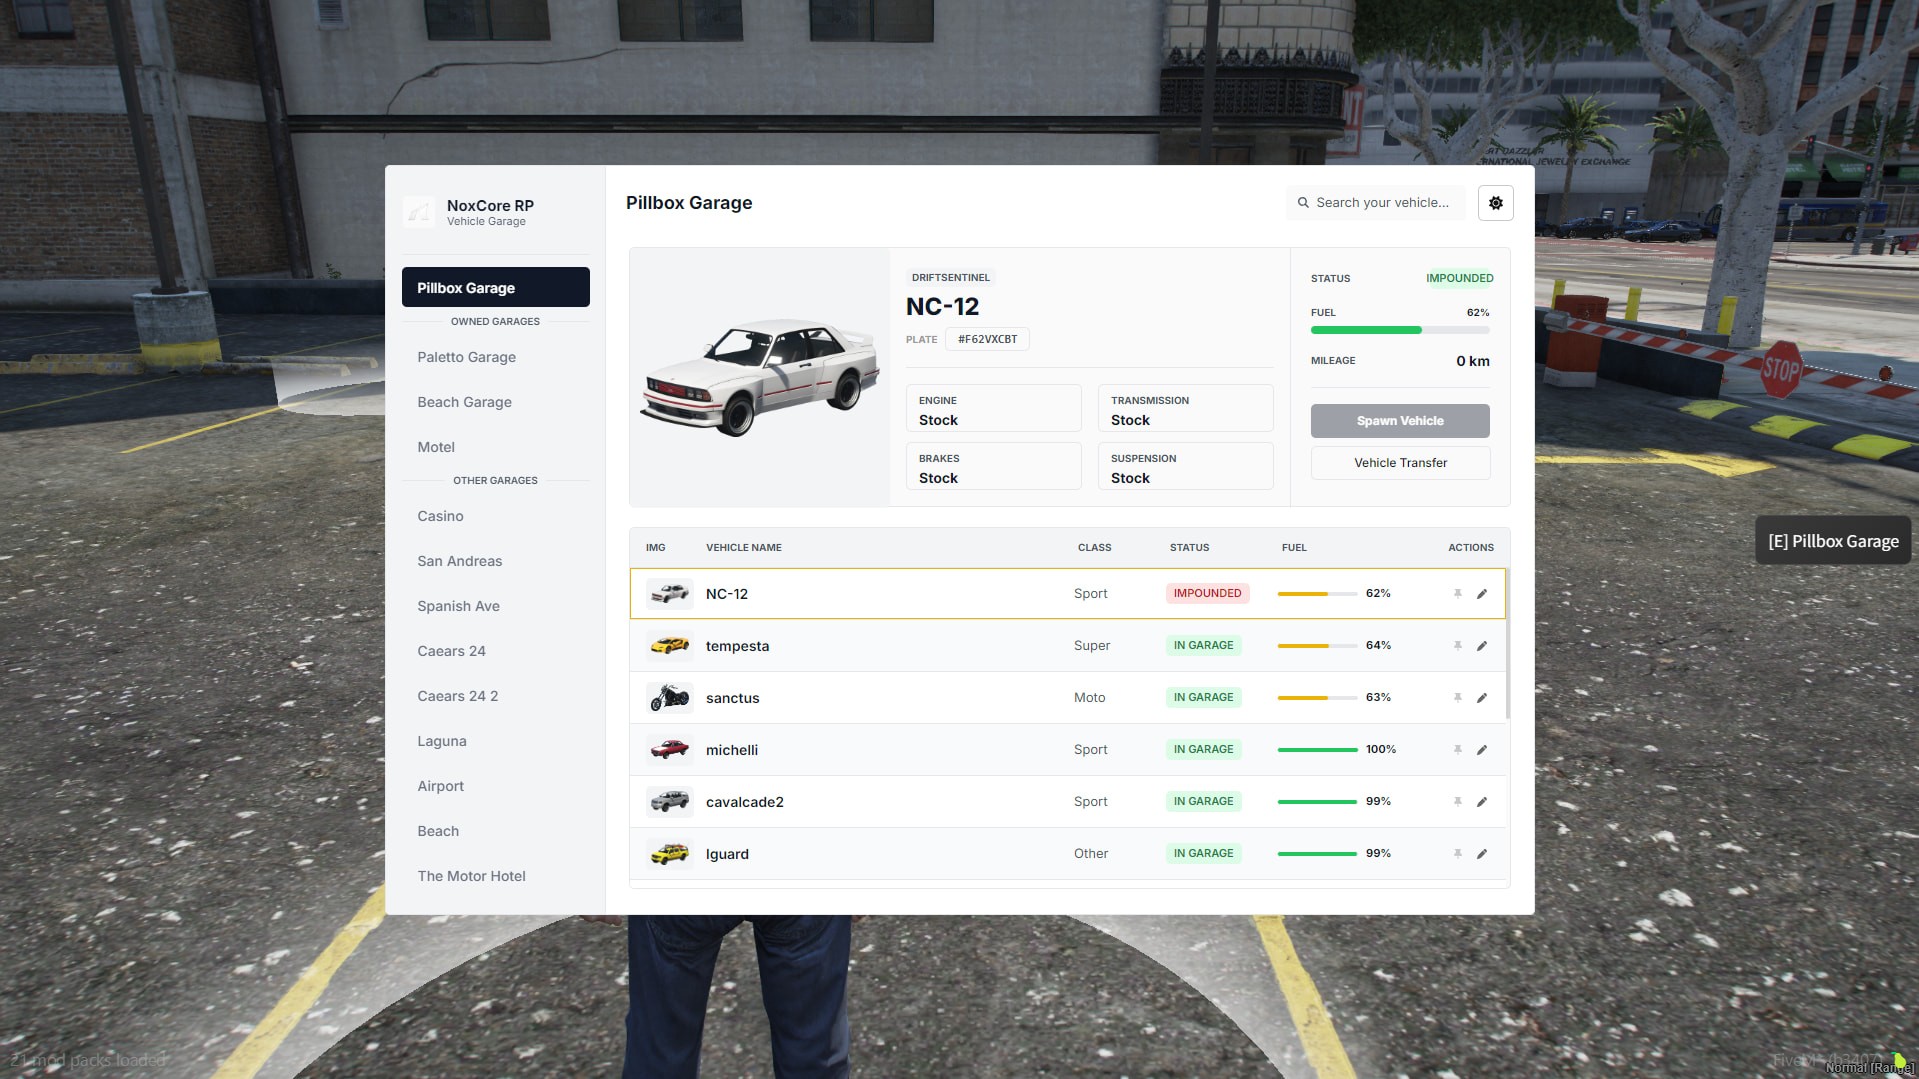This screenshot has height=1079, width=1919.
Task: Click the plate number #F62VXCBT
Action: [x=987, y=340]
